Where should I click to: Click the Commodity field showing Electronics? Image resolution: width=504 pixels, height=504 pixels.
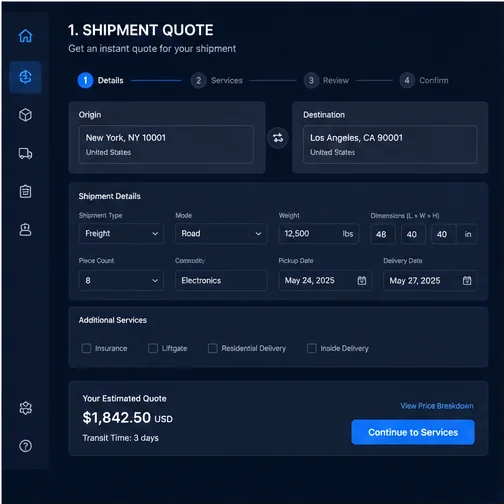[221, 281]
